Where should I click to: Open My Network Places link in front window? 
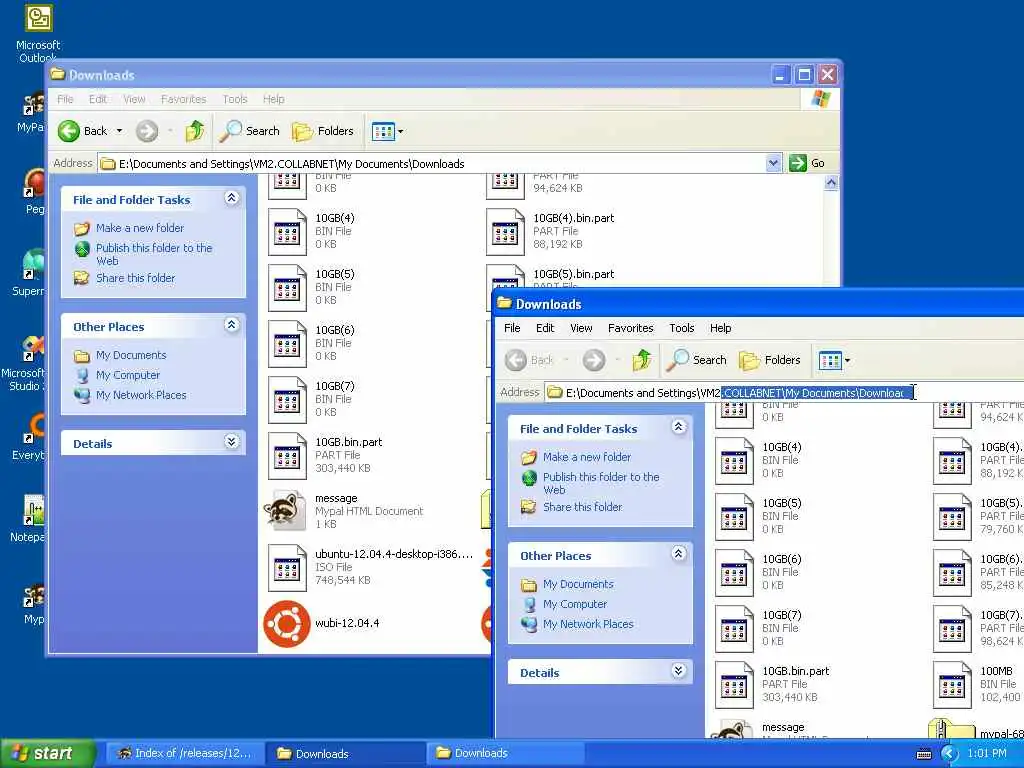[x=588, y=624]
